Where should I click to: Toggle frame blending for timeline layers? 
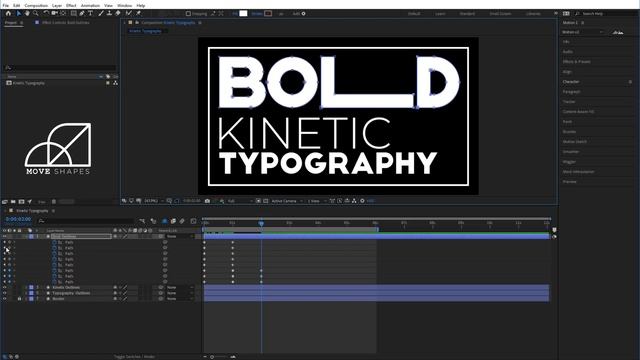point(173,221)
